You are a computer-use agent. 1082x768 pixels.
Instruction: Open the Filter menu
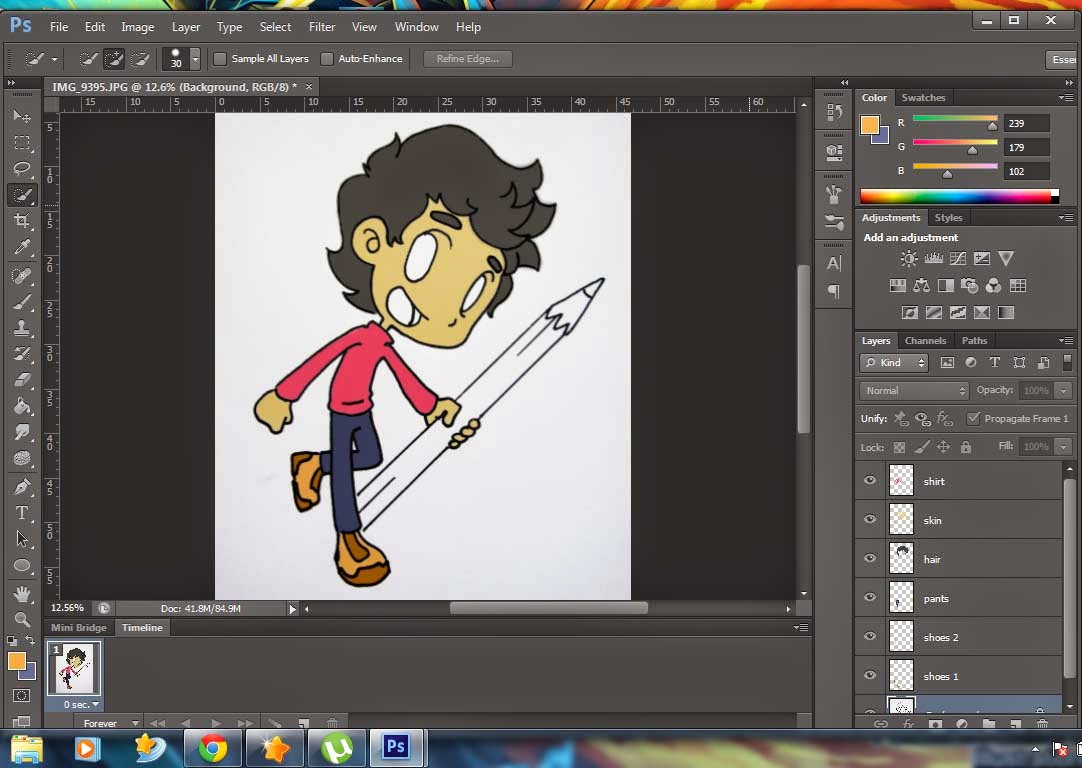322,27
